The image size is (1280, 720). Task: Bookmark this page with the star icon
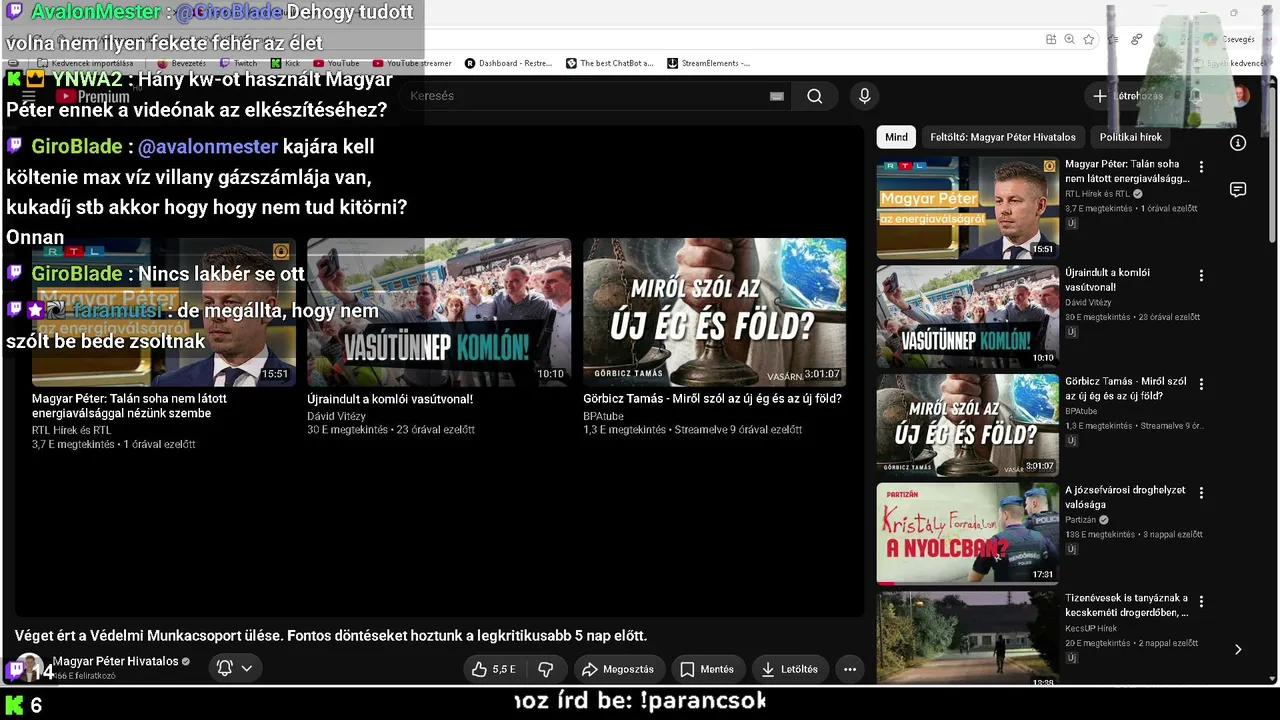[1089, 39]
